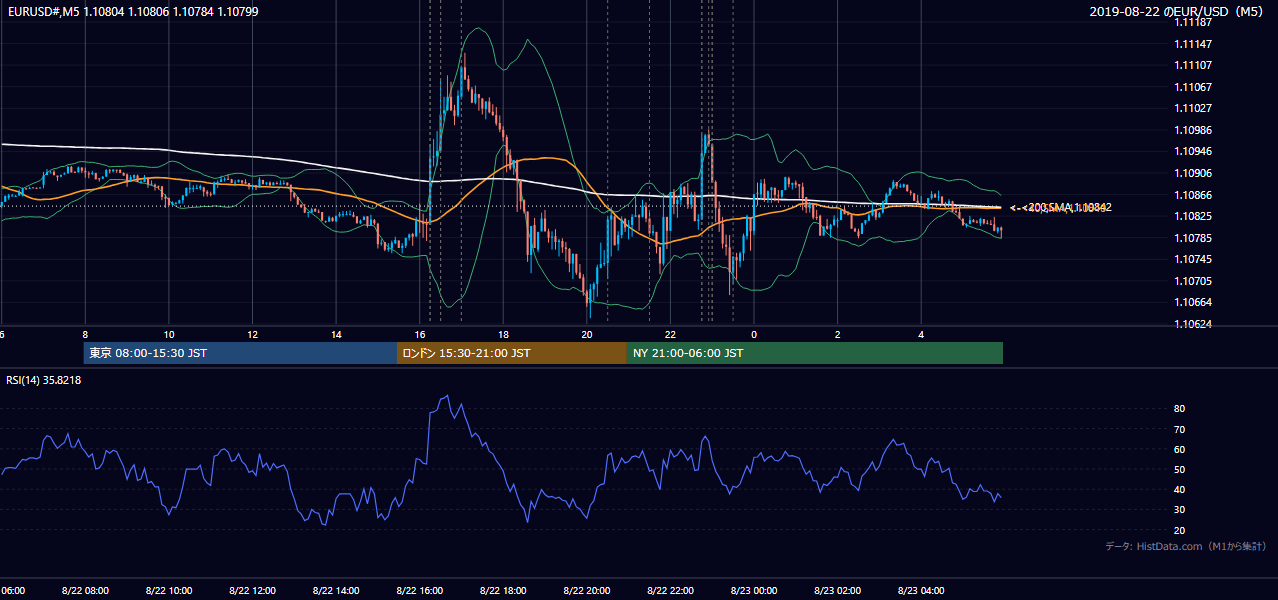
Task: Select the ロンドン 15:30-21:00 JST session bar
Action: tap(512, 353)
